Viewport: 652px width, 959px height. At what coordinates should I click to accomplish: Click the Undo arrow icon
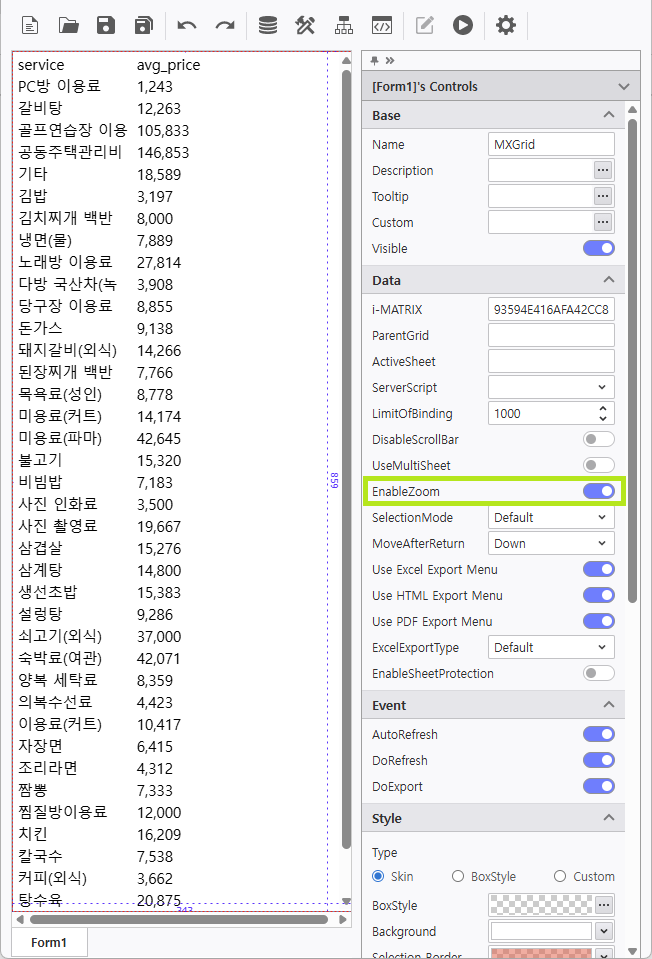pyautogui.click(x=186, y=25)
